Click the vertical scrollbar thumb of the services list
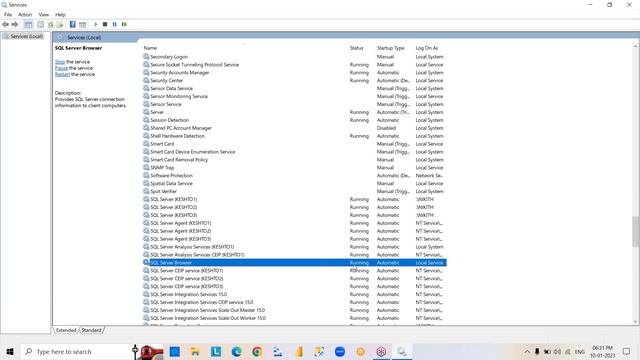Image resolution: width=640 pixels, height=360 pixels. 636,231
